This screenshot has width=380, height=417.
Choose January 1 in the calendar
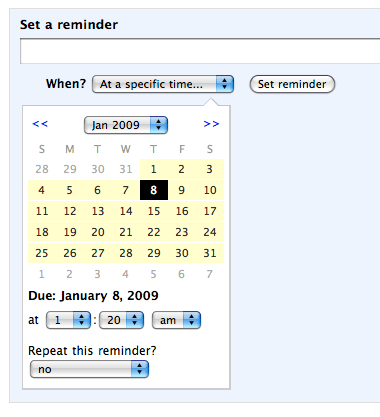coord(154,169)
